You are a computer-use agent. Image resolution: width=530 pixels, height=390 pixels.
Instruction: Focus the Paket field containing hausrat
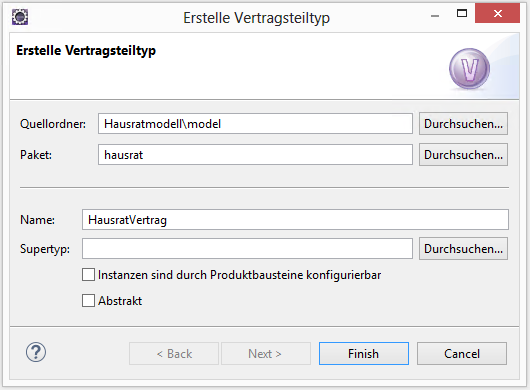tap(255, 155)
